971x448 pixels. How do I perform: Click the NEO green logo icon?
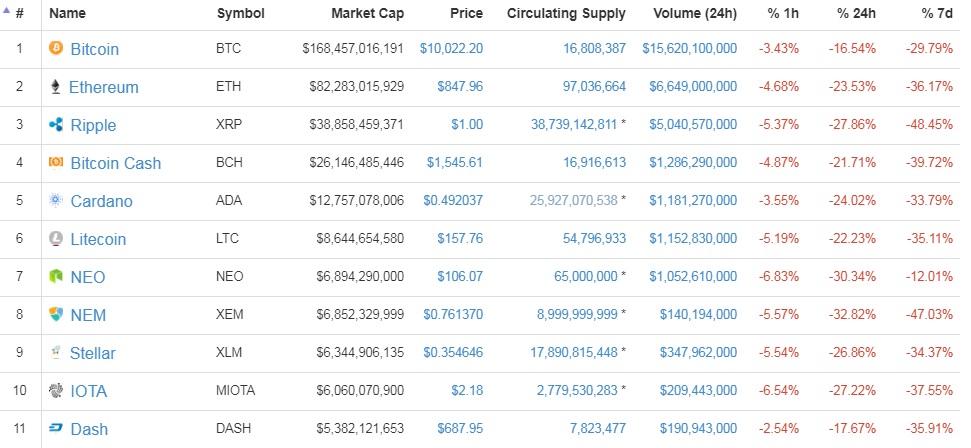click(56, 277)
